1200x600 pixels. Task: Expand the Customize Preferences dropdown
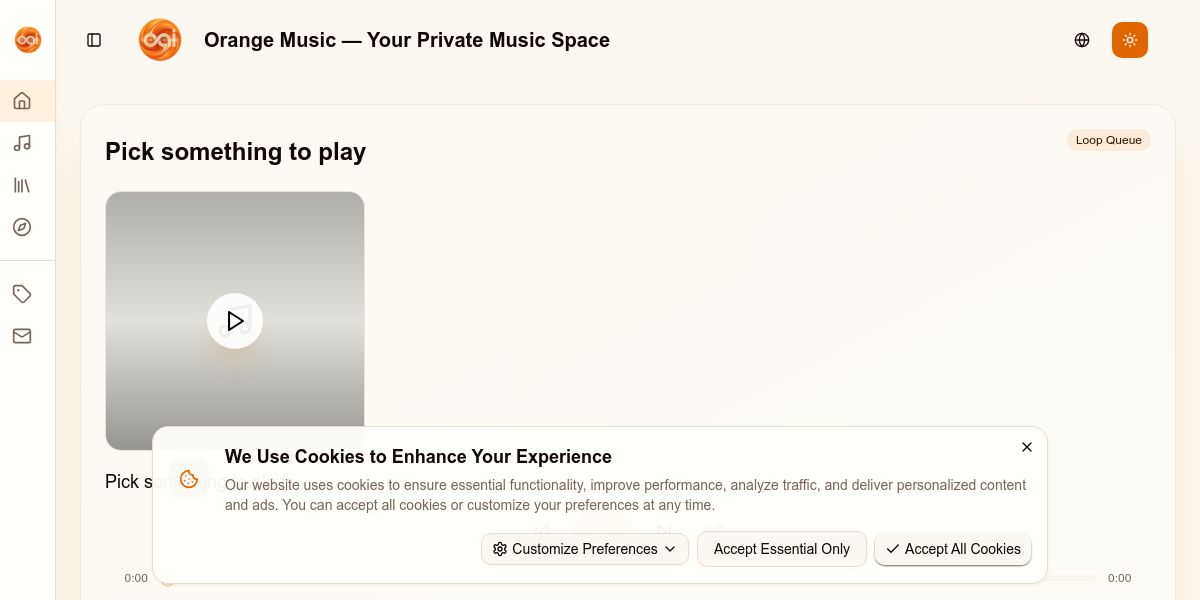585,549
